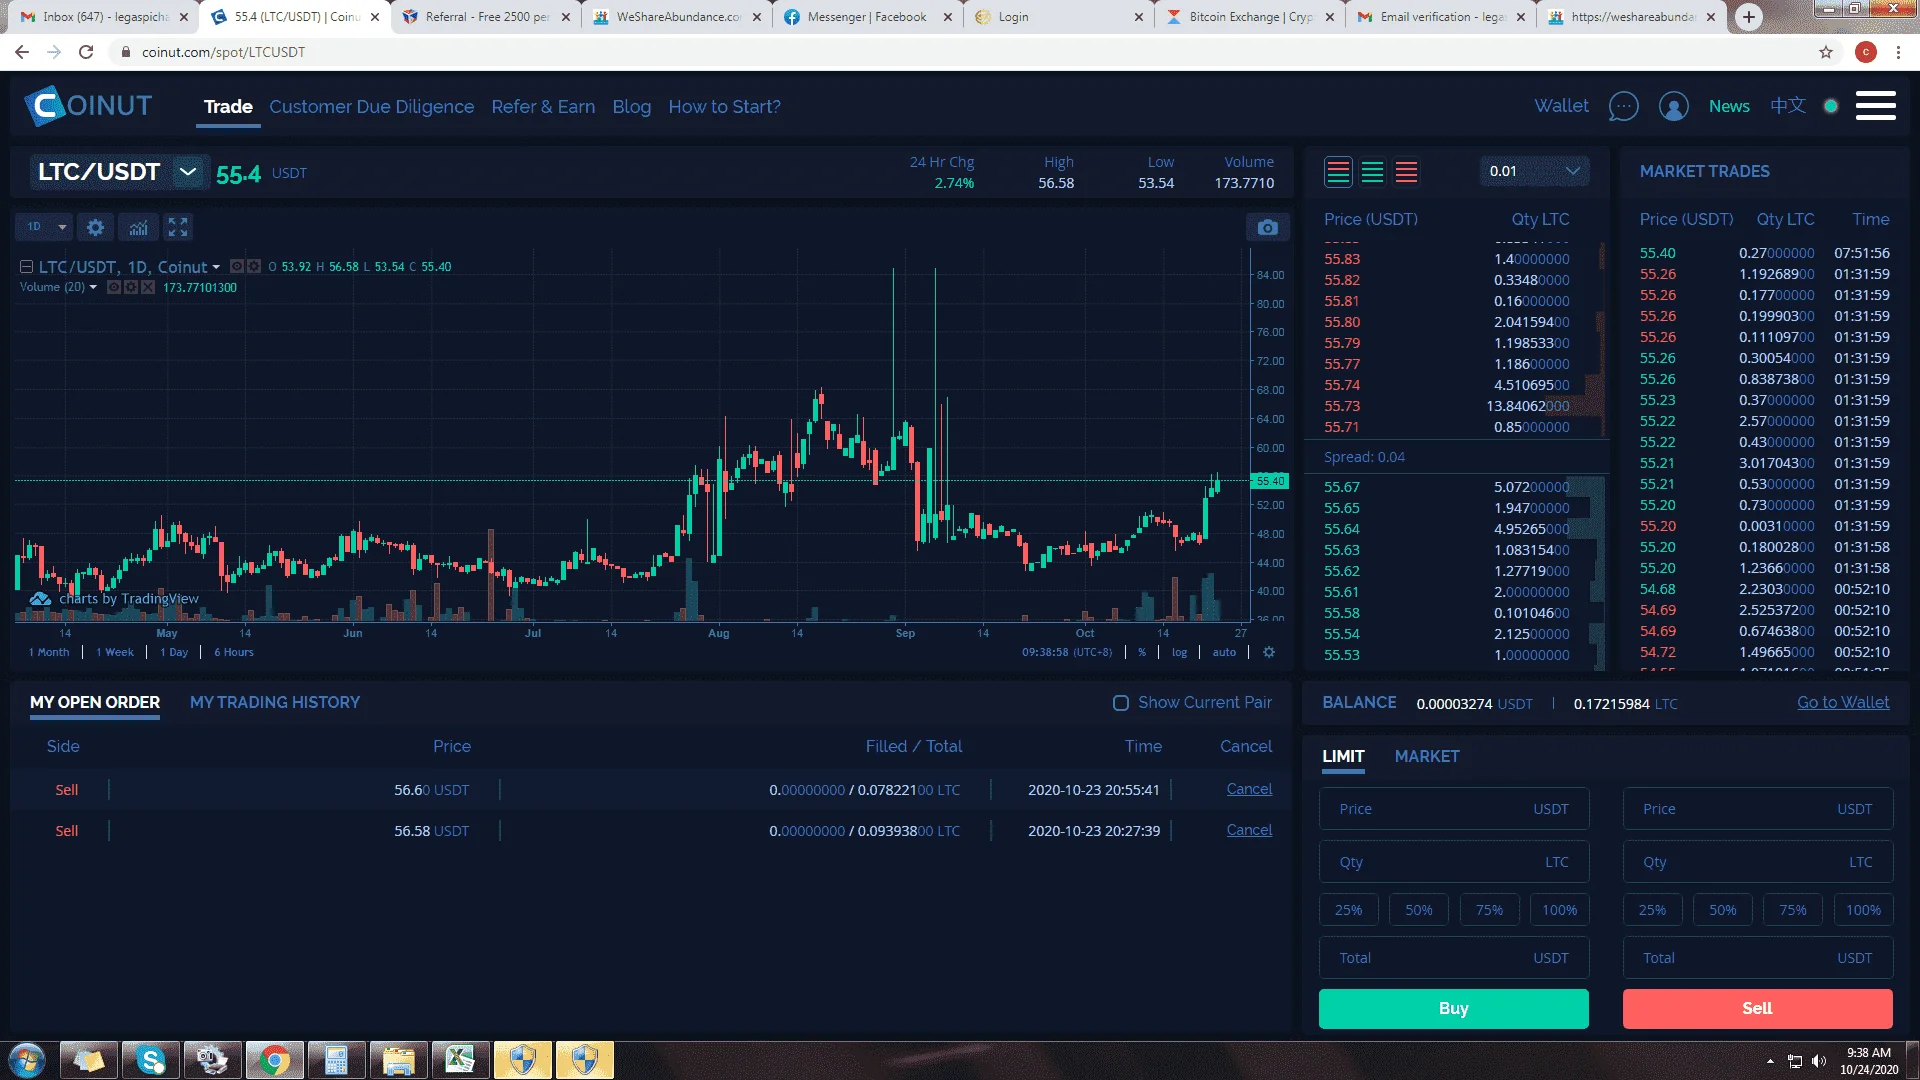Hide the LTC/USDT series with eye icon
Image resolution: width=1920 pixels, height=1080 pixels.
pos(237,267)
